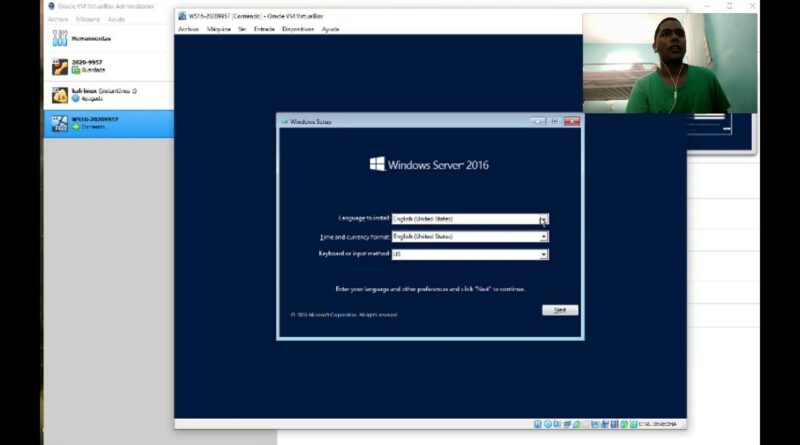Close the VirtualBox Manager window
Viewport: 800px width, 445px height.
[x=753, y=6]
